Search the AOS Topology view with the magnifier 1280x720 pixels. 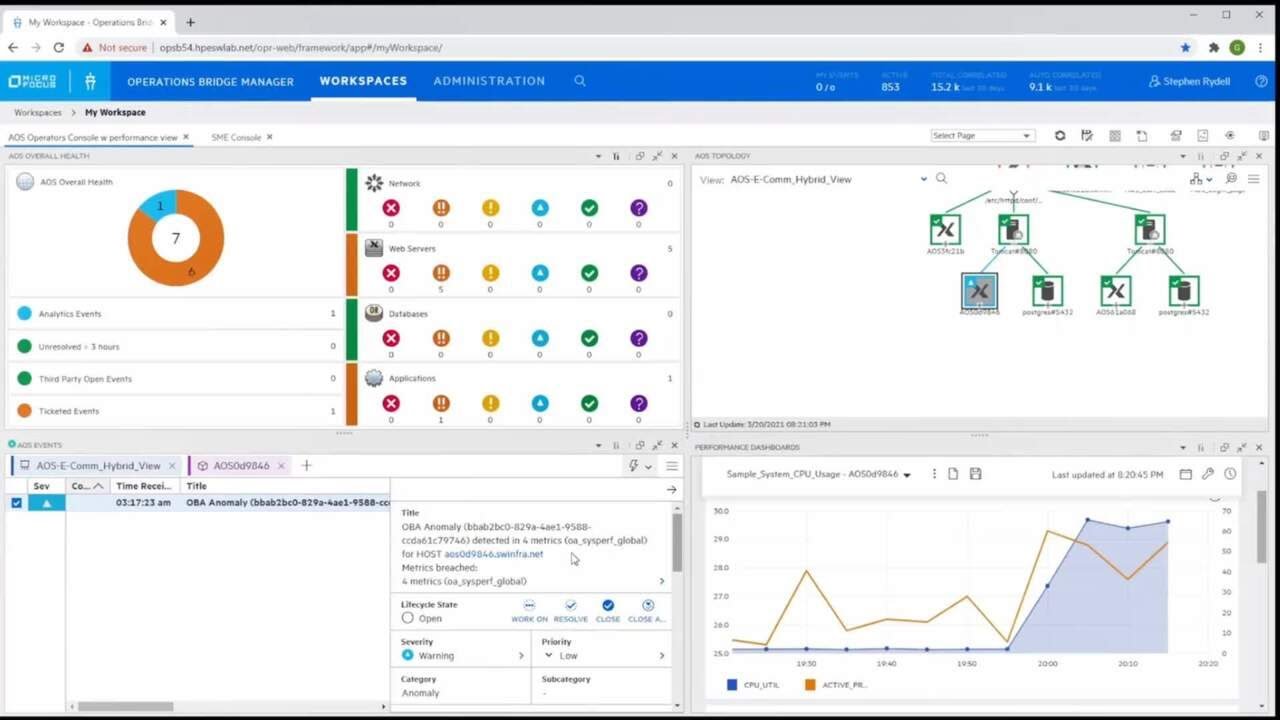941,178
